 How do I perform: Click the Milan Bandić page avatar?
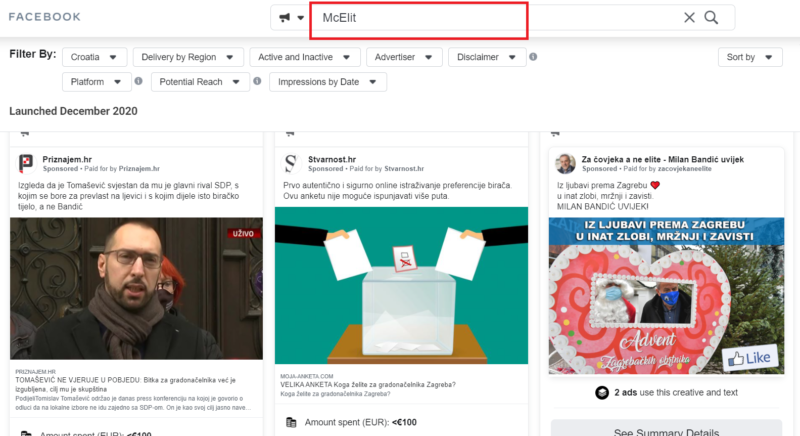(x=565, y=163)
